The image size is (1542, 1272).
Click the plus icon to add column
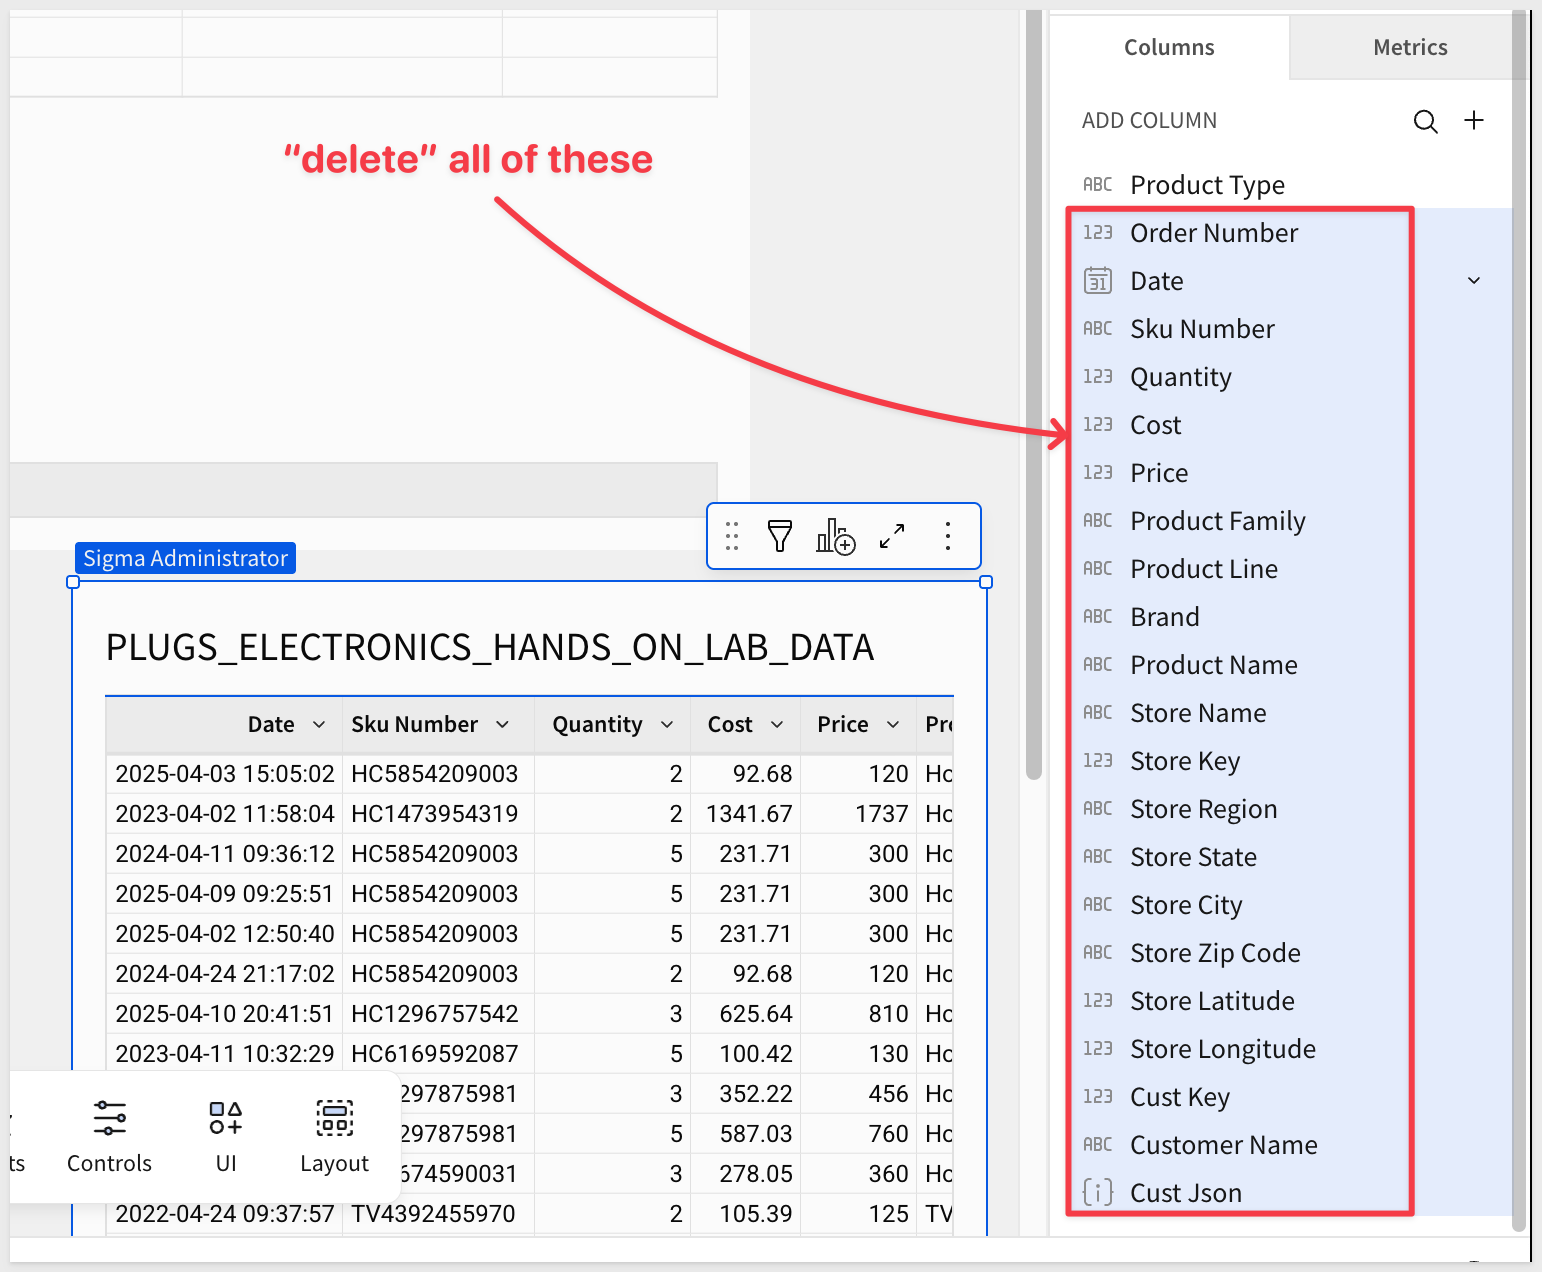pos(1473,121)
